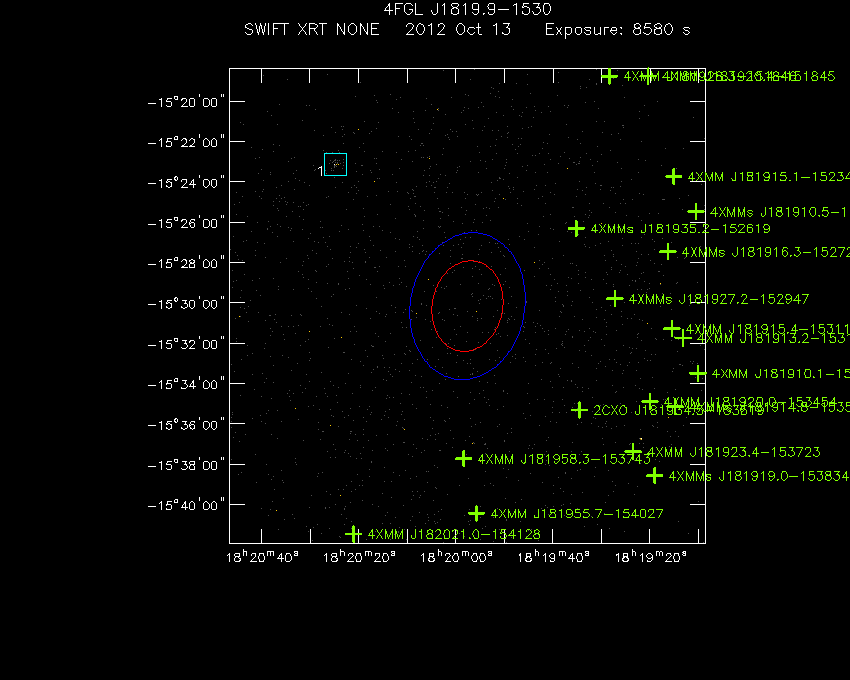The height and width of the screenshot is (680, 850).
Task: Pick the cross marker of 4XMM J182021.0-154128
Action: tap(353, 534)
